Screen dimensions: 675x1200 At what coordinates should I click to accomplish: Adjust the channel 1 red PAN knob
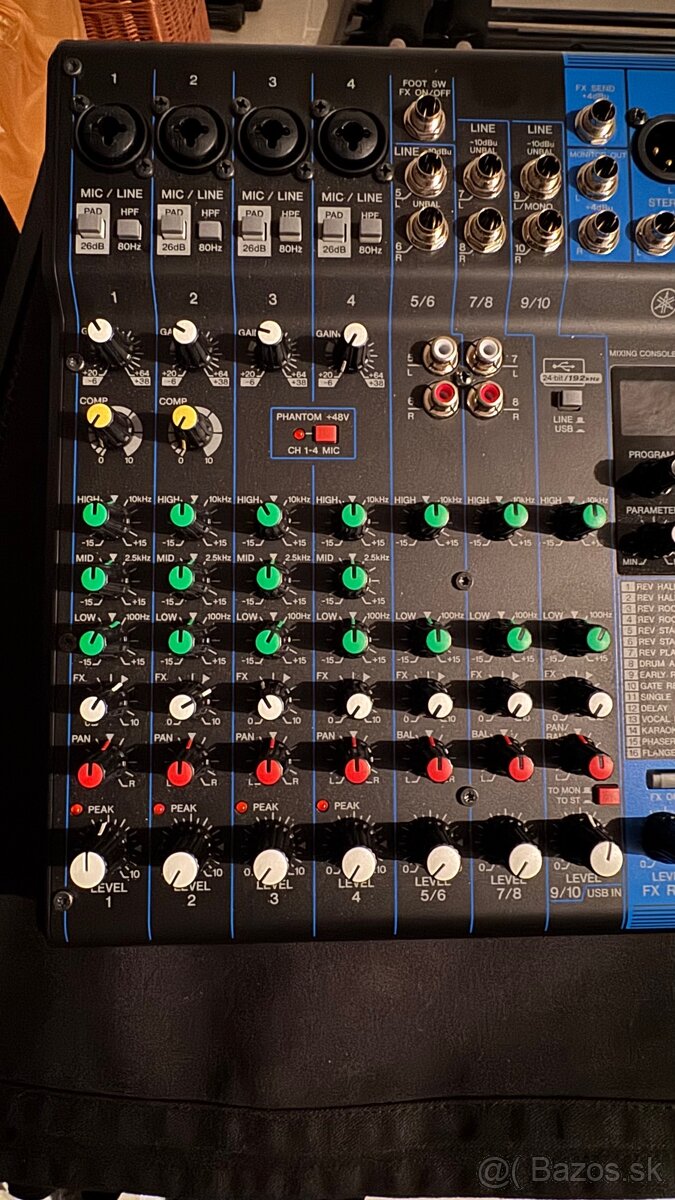pyautogui.click(x=91, y=775)
